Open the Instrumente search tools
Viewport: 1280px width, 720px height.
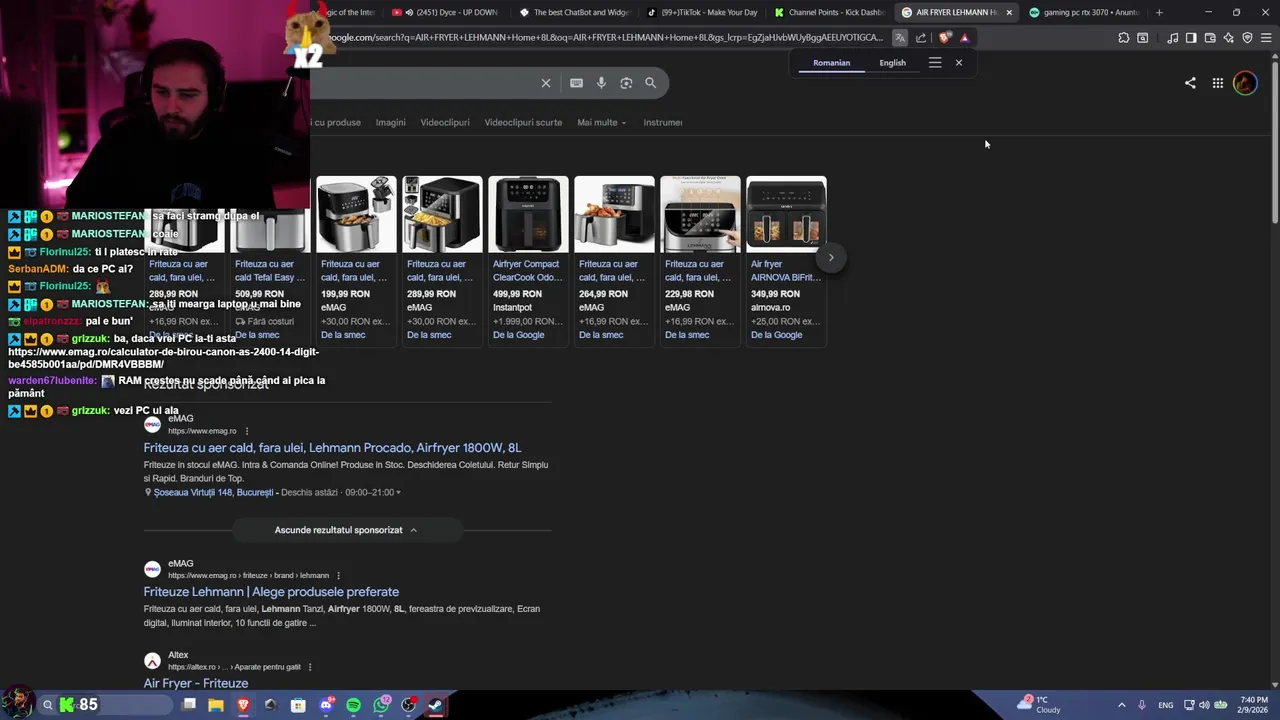click(x=663, y=122)
